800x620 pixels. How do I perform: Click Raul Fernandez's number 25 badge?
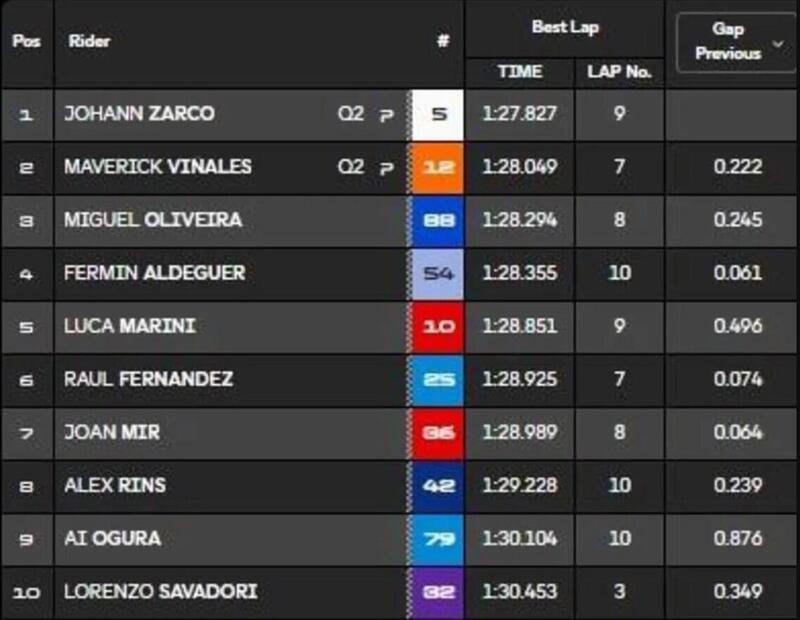(437, 379)
